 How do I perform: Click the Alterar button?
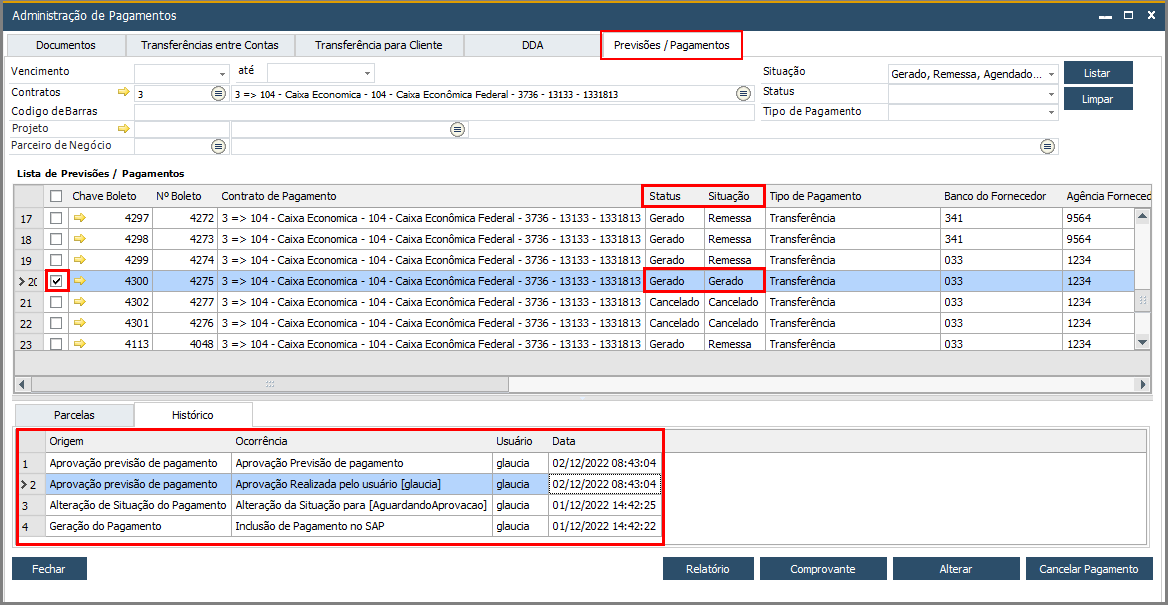(x=956, y=568)
